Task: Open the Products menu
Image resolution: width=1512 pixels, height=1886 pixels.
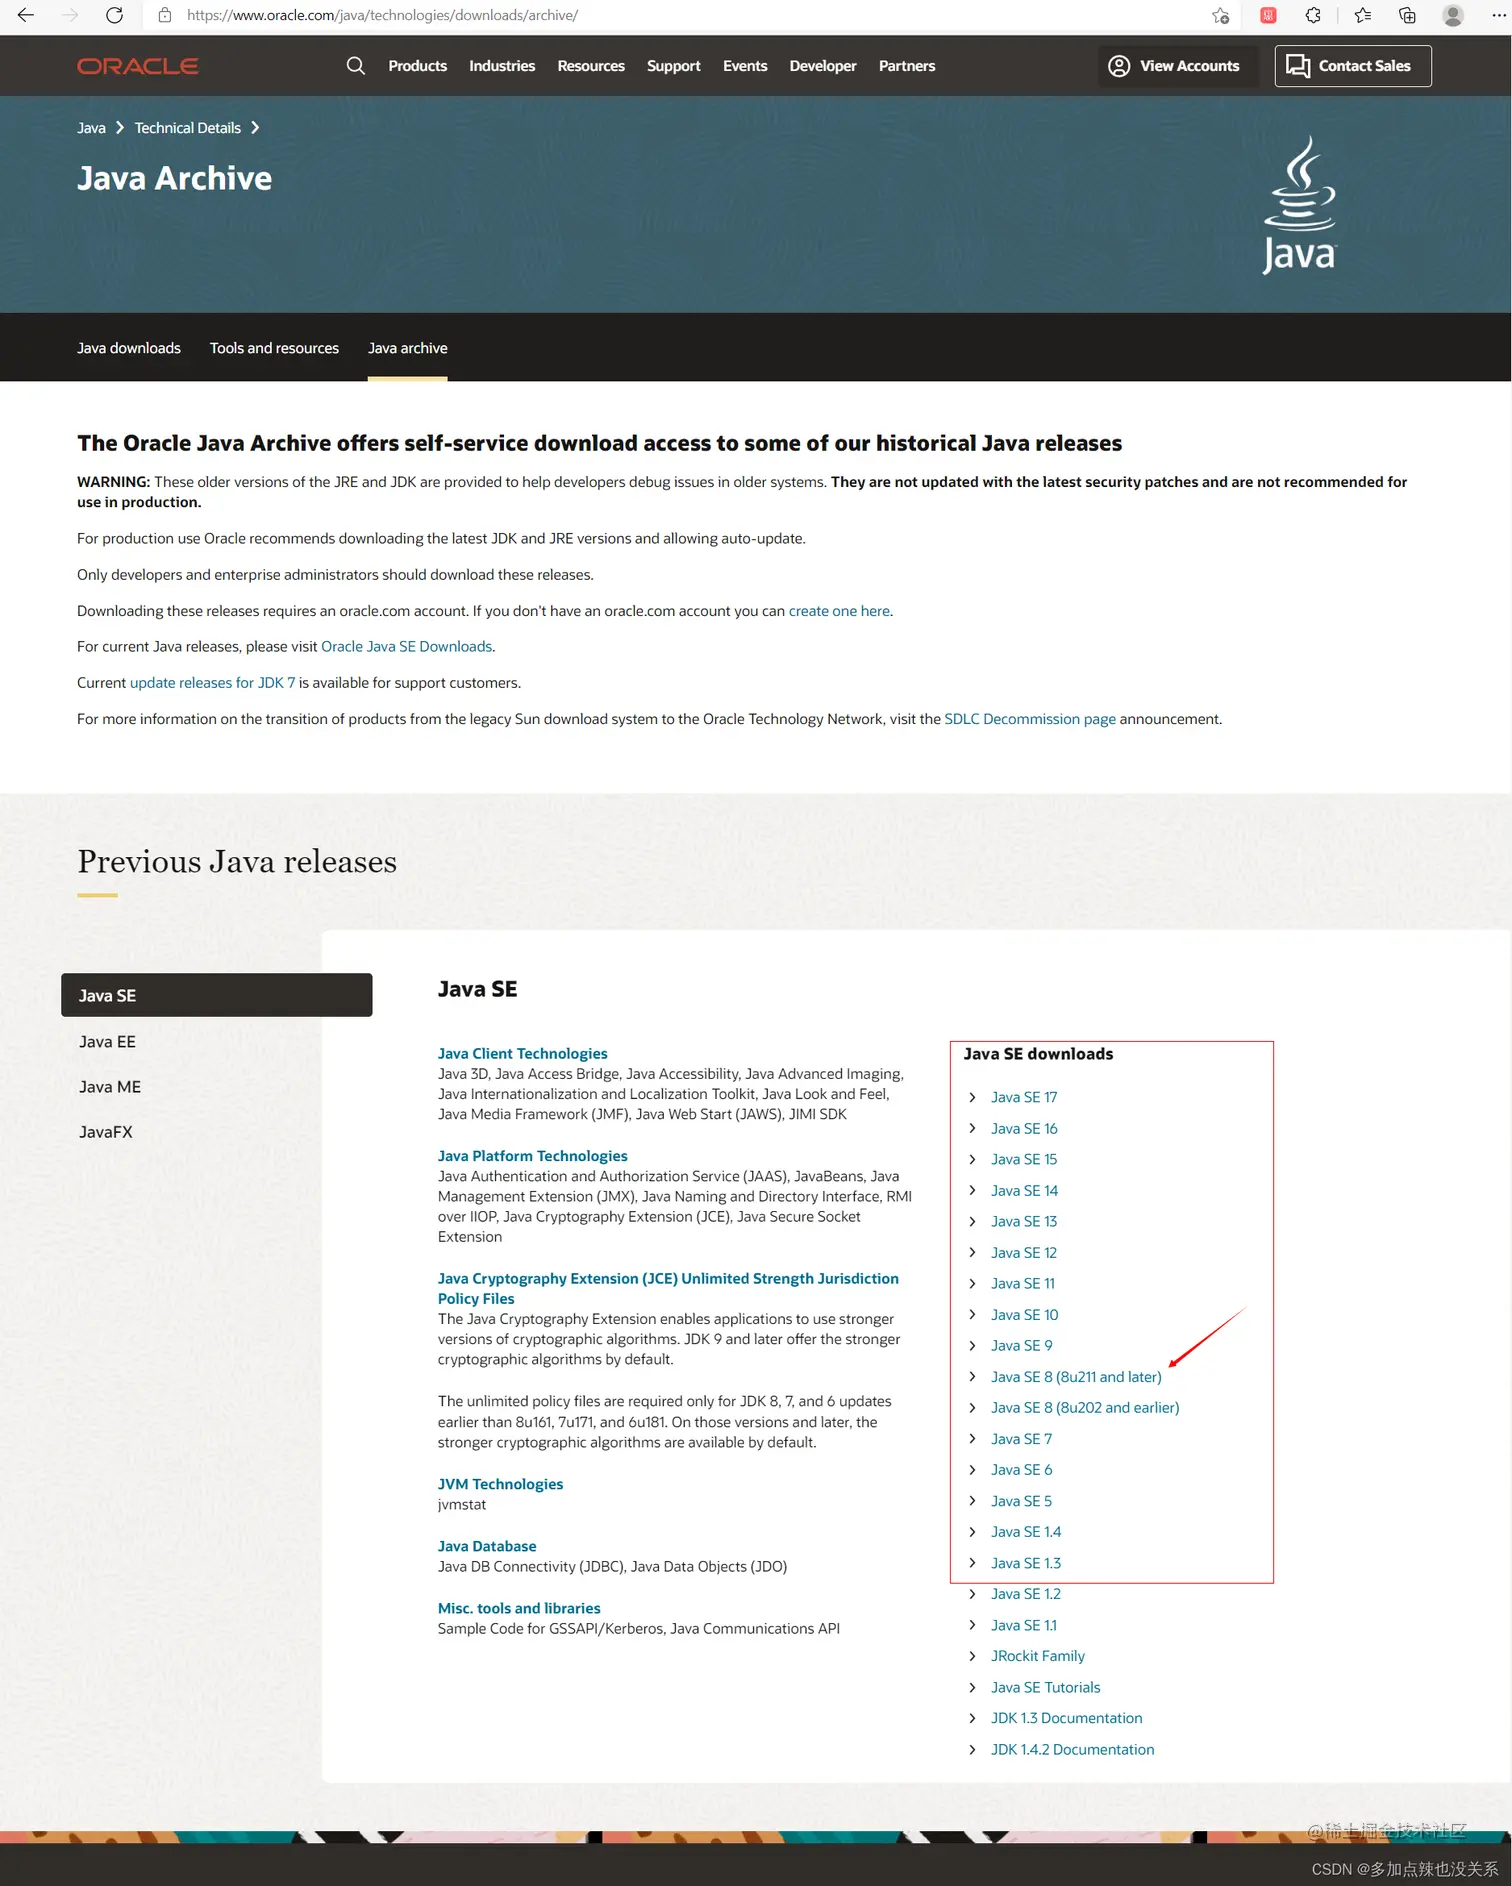Action: coord(417,66)
